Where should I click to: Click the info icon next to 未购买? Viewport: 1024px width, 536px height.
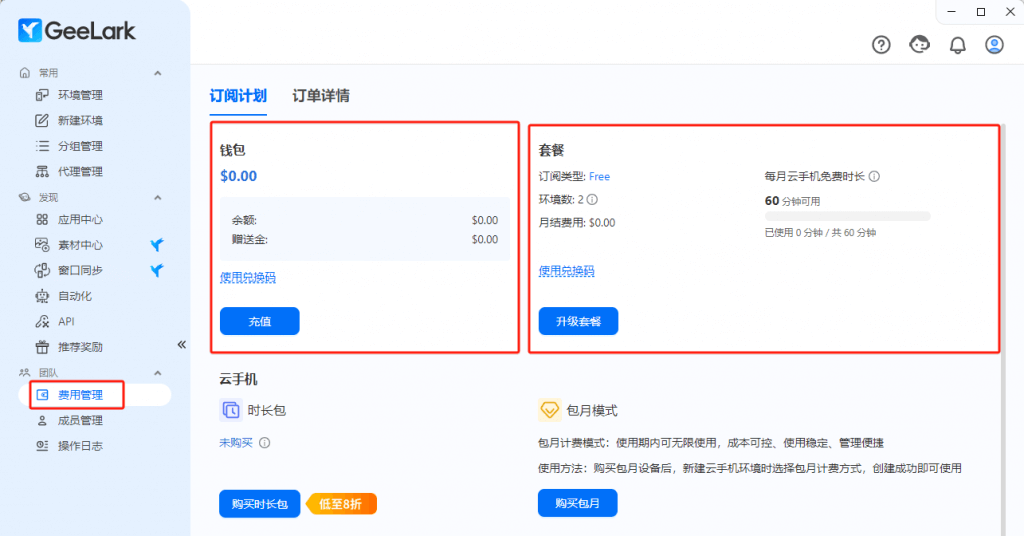pos(265,442)
